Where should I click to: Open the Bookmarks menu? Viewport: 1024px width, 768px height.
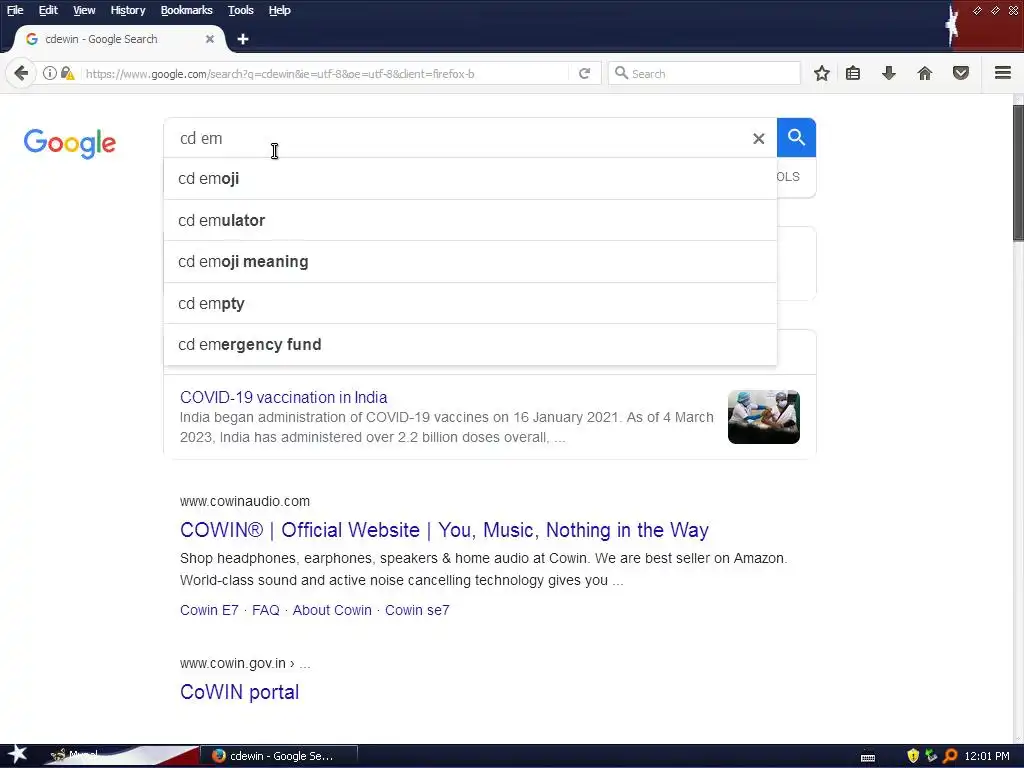pos(187,10)
